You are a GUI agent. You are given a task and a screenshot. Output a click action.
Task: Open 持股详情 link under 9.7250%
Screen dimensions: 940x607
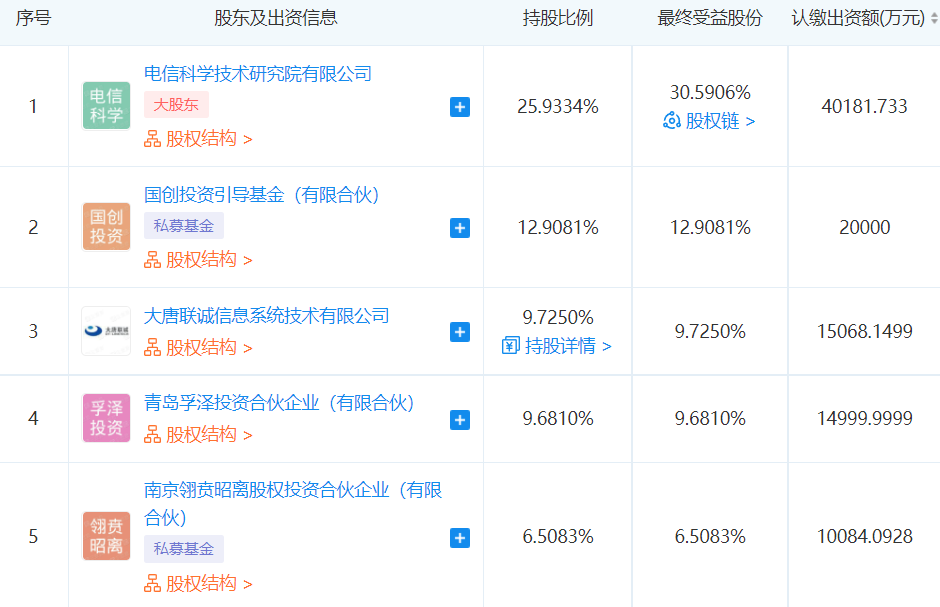557,346
